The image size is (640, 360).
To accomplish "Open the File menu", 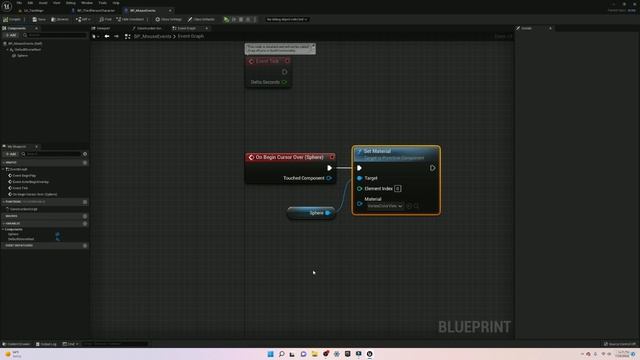I will click(19, 3).
